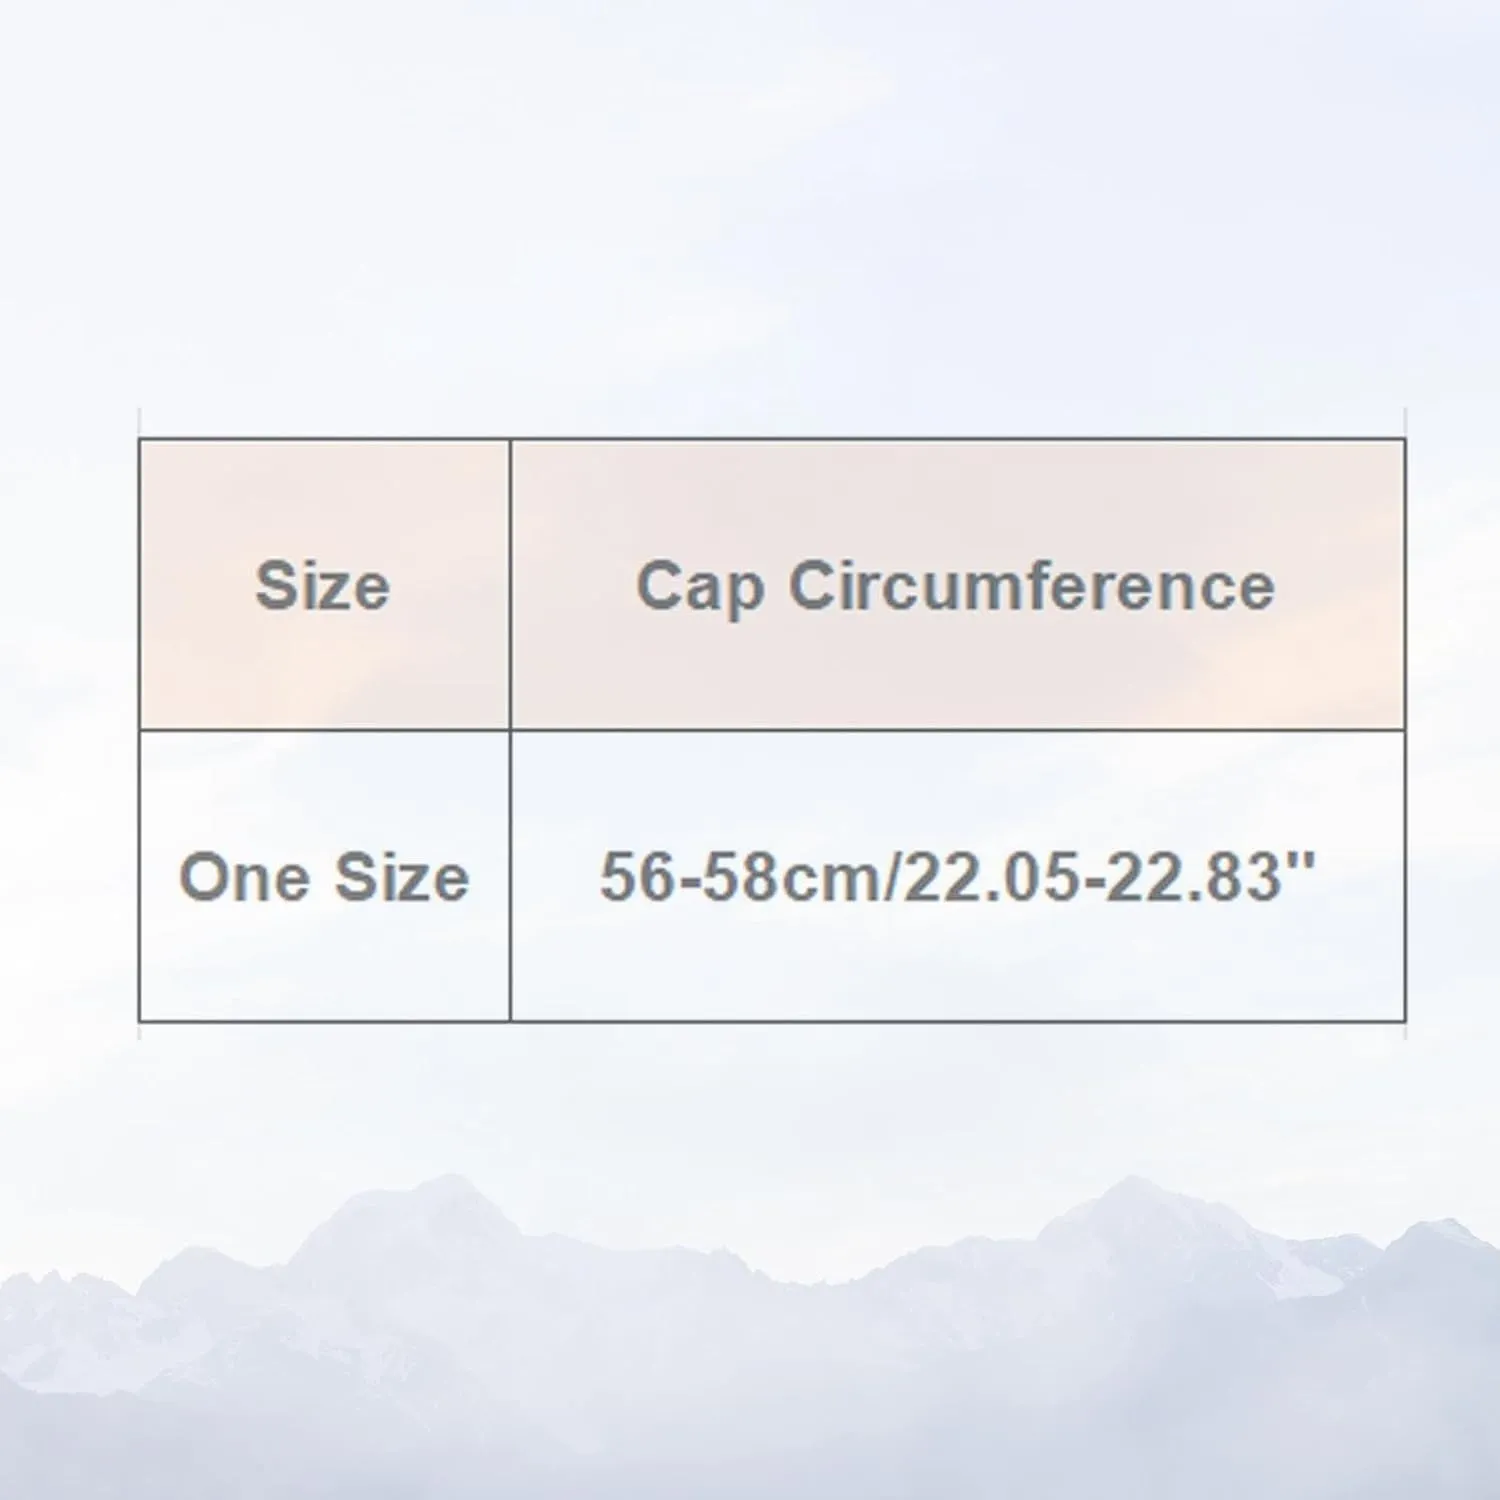The height and width of the screenshot is (1500, 1500).
Task: Click the "Size" header cell
Action: pos(324,584)
